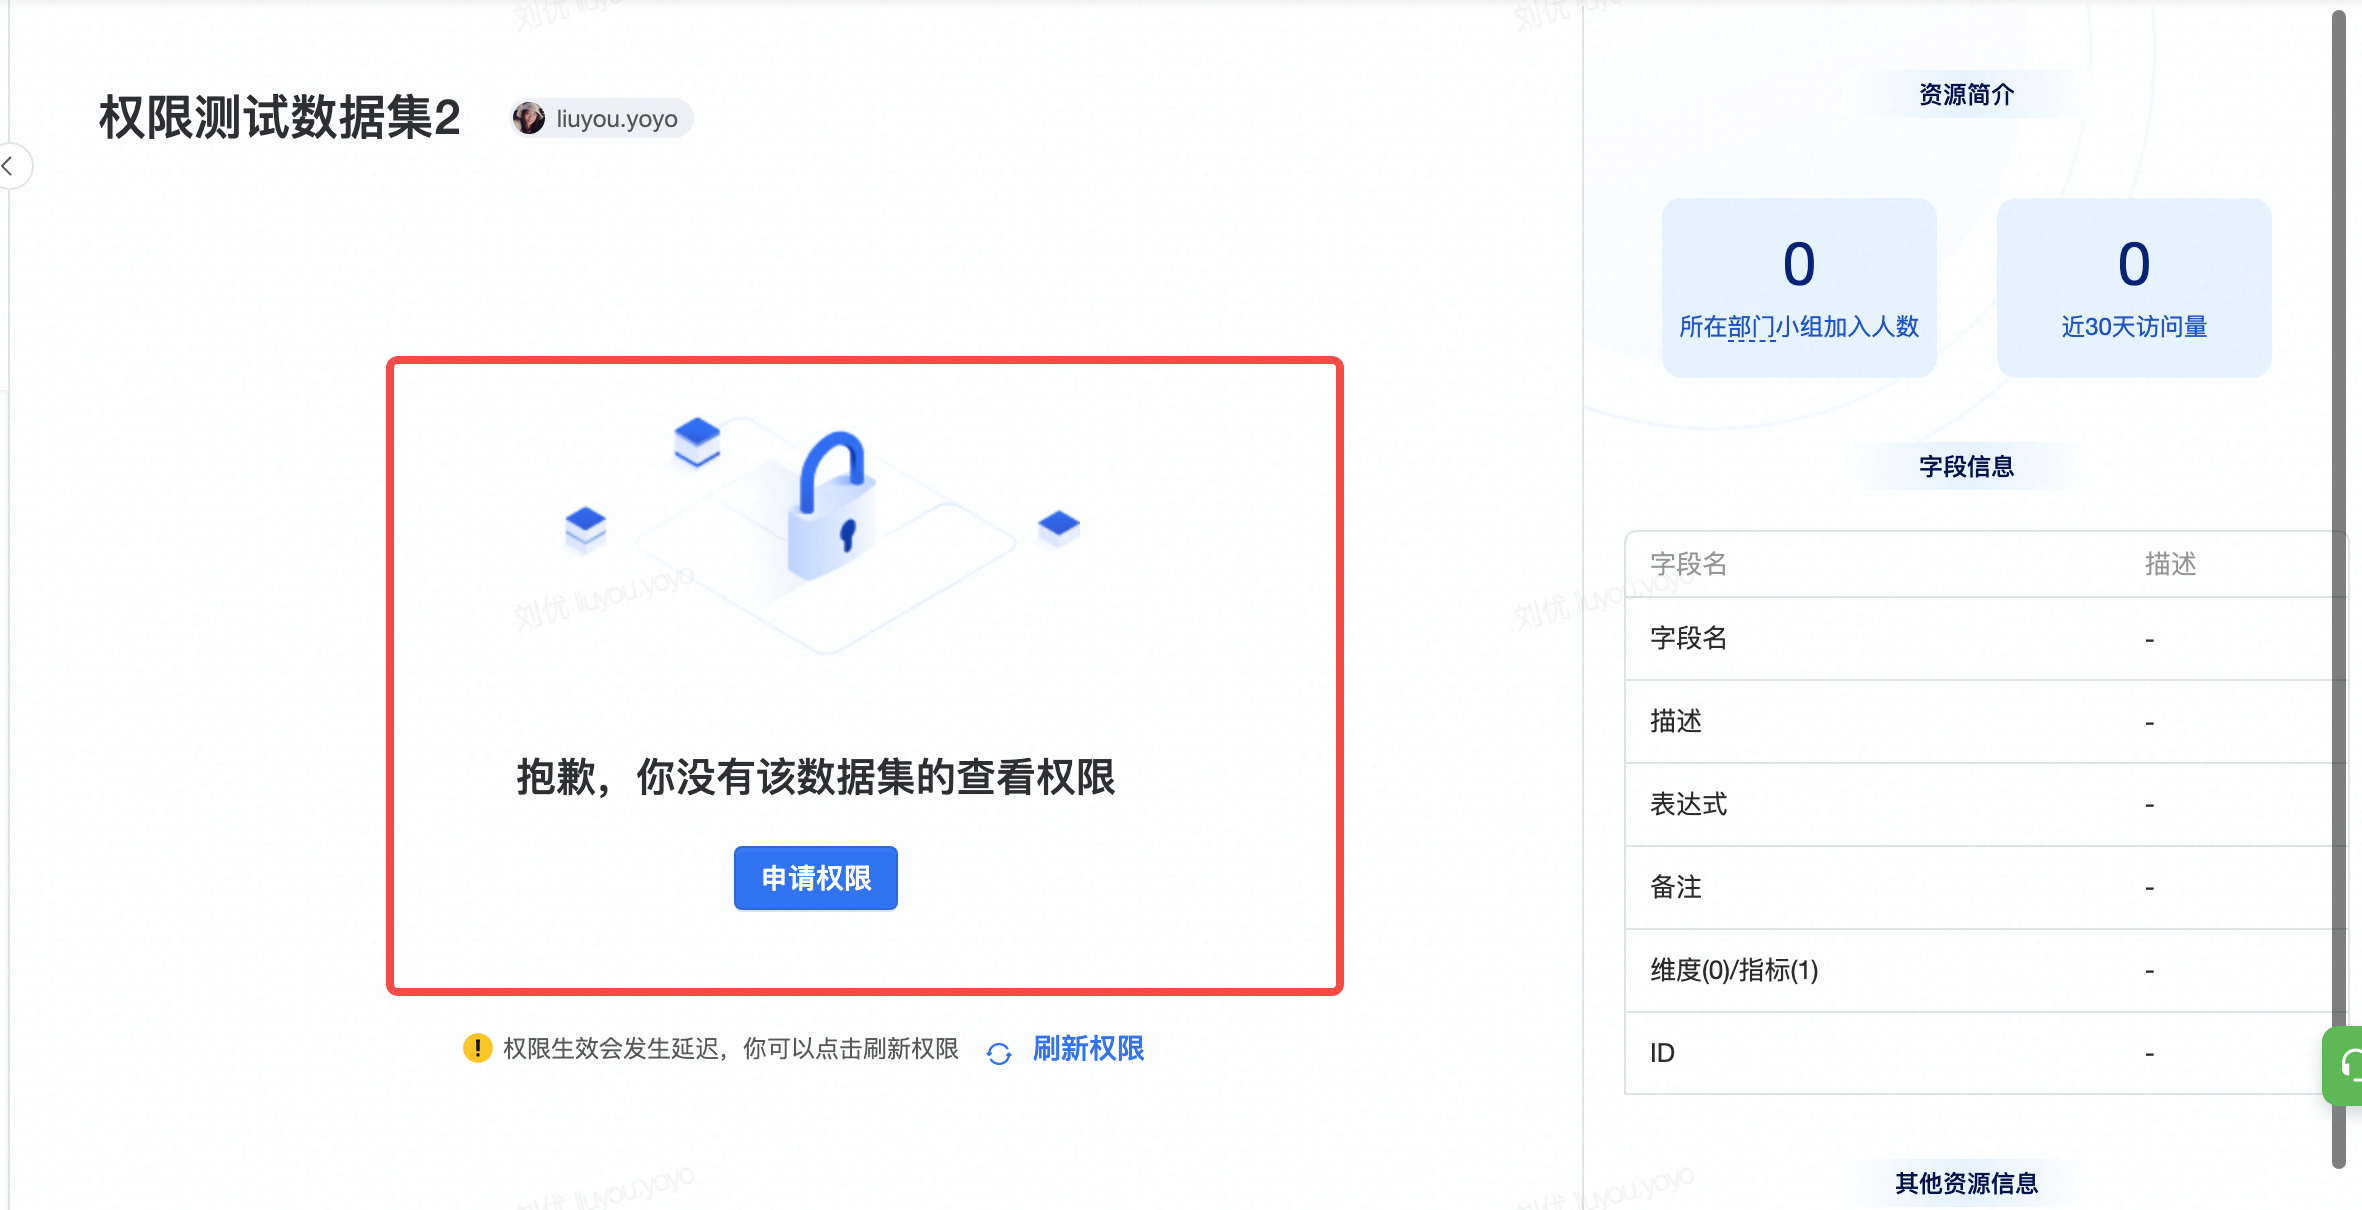The height and width of the screenshot is (1210, 2362).
Task: Click the 其他资源信息 section heading
Action: coord(1966,1184)
